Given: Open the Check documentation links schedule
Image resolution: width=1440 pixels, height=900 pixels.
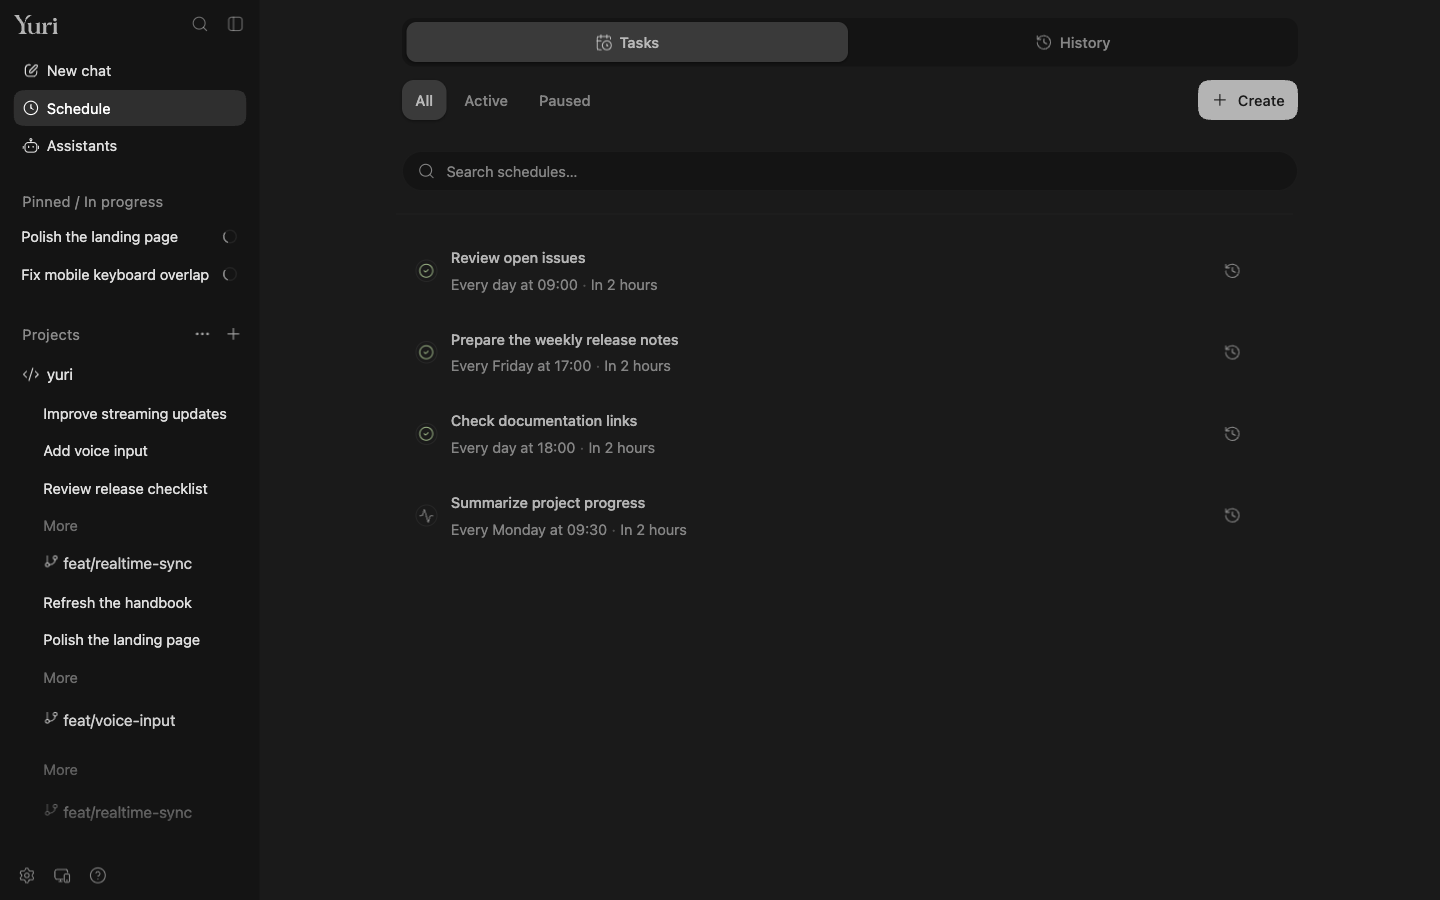Looking at the screenshot, I should [x=850, y=434].
